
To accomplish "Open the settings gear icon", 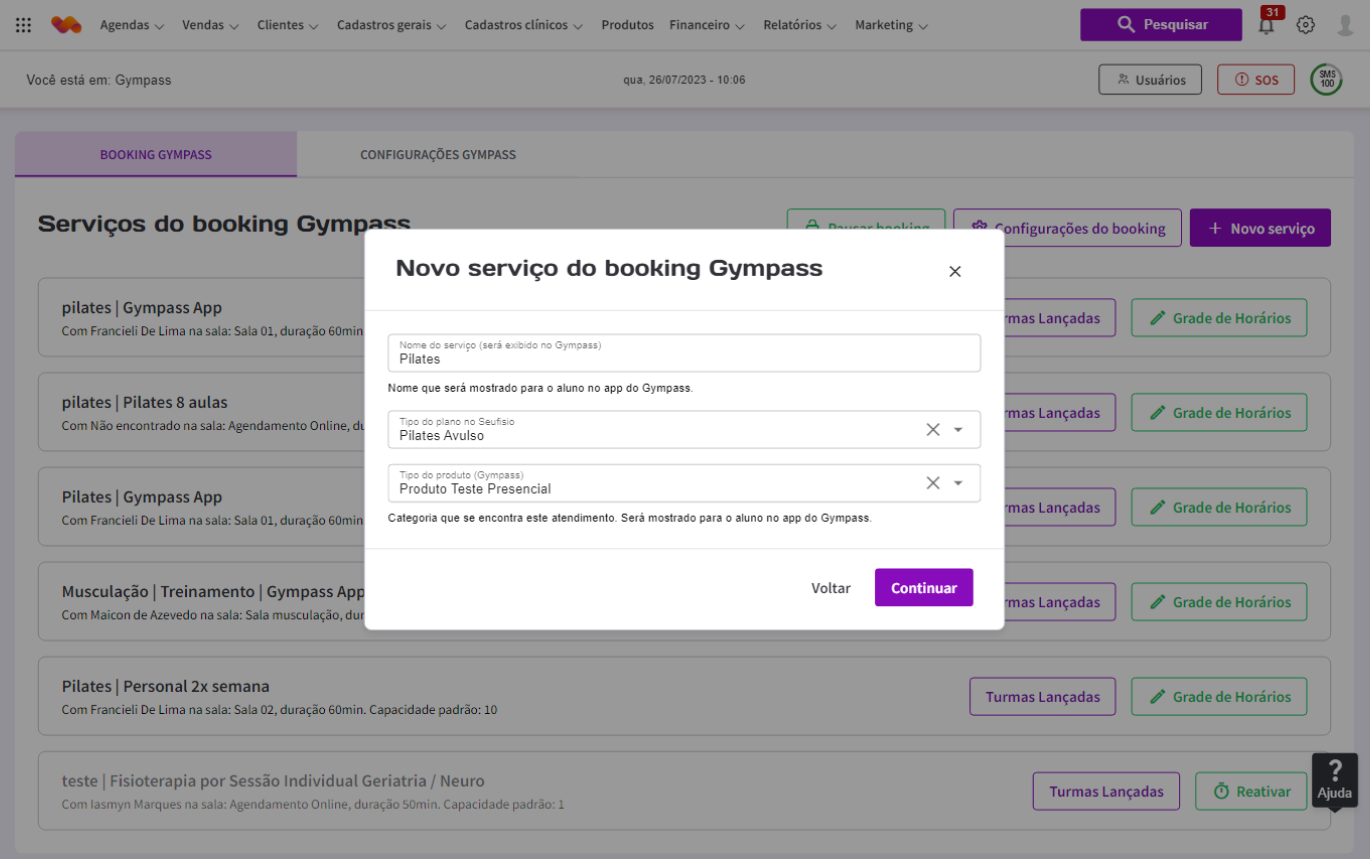I will click(1305, 25).
